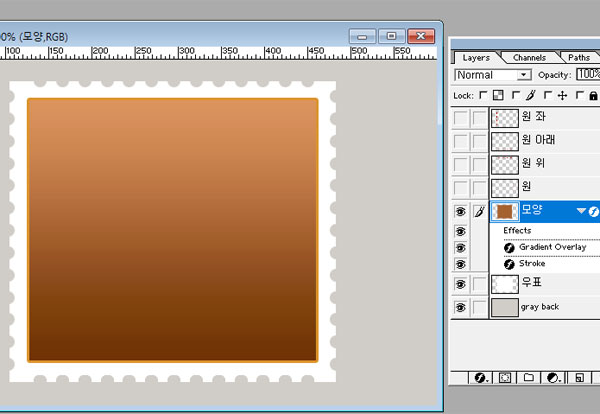Enable the lock all checkbox
This screenshot has height=414, width=600.
coord(580,95)
